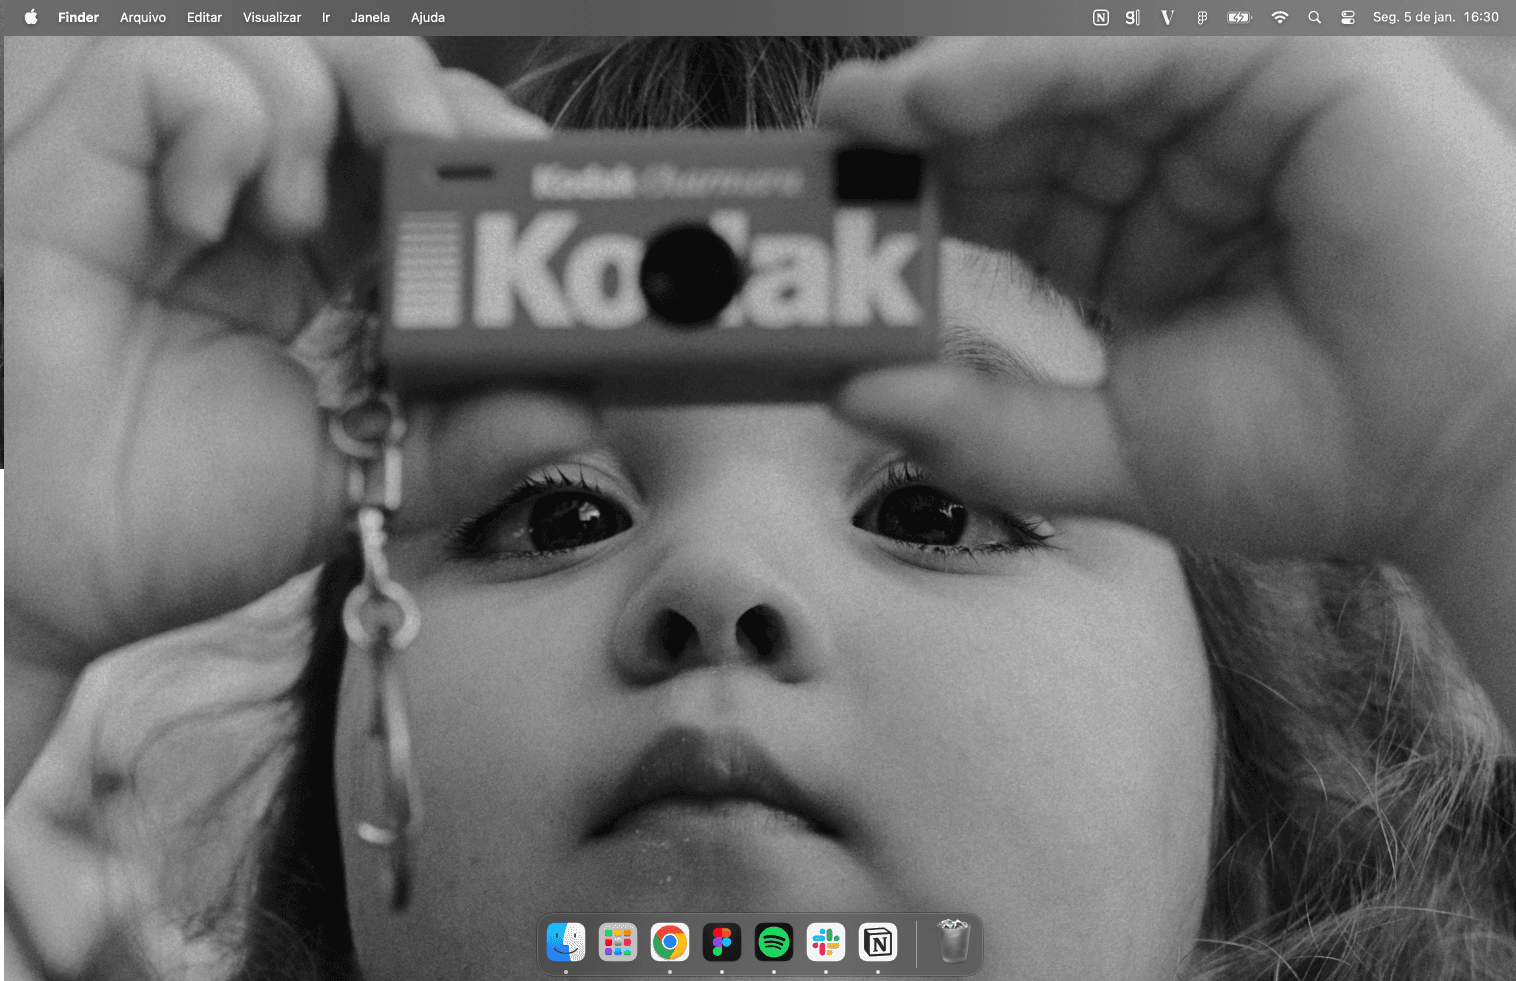Show the battery charging status menu

click(1238, 17)
